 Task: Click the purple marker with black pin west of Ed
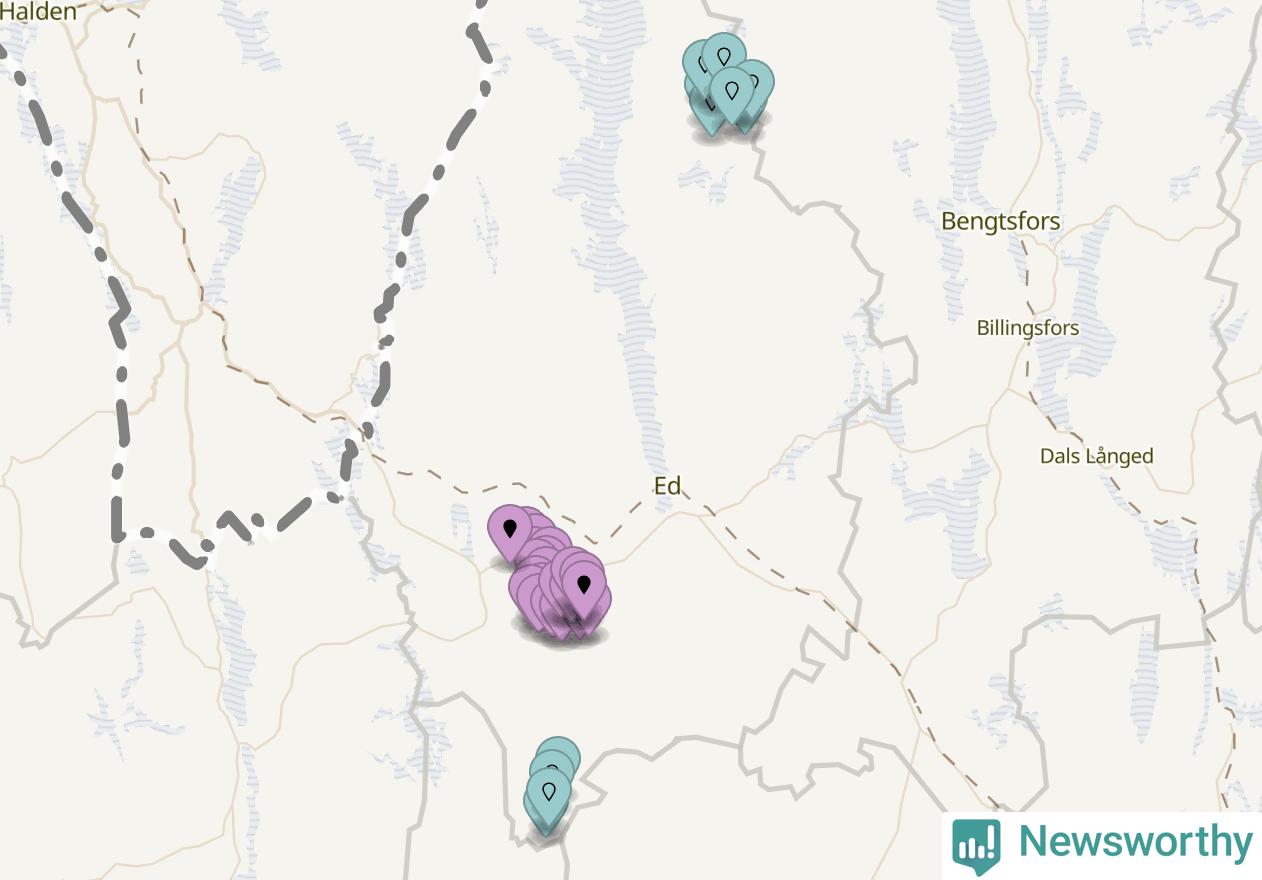510,530
